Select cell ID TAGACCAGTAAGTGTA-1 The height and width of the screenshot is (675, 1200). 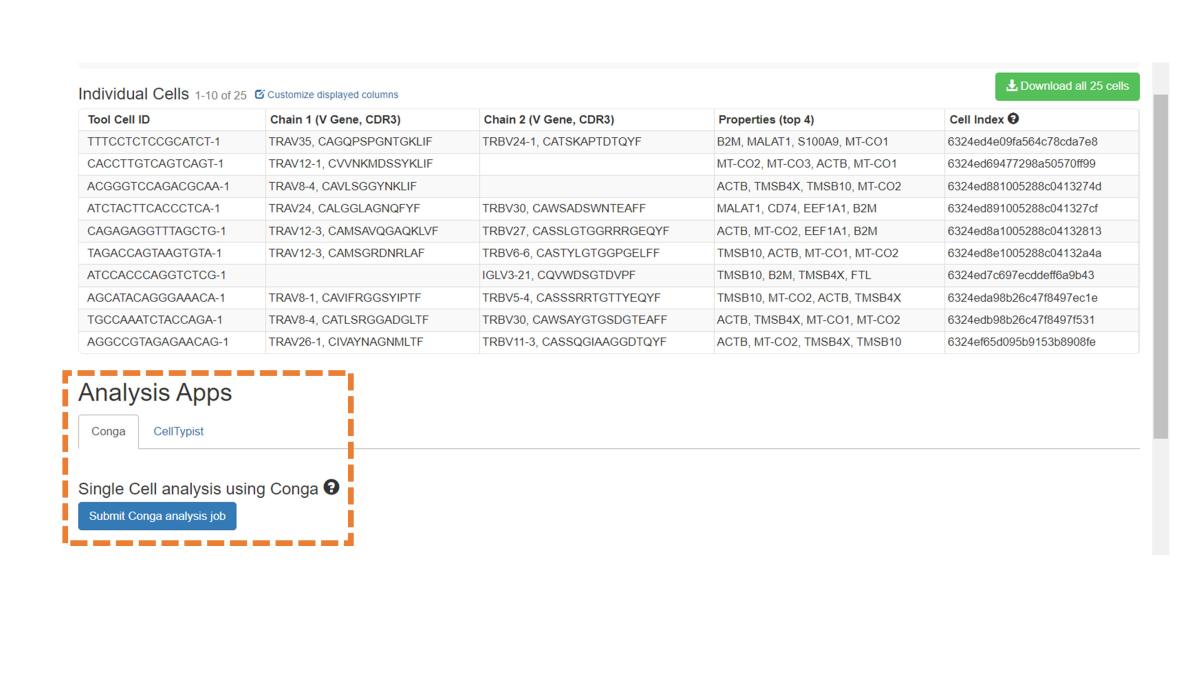point(154,253)
